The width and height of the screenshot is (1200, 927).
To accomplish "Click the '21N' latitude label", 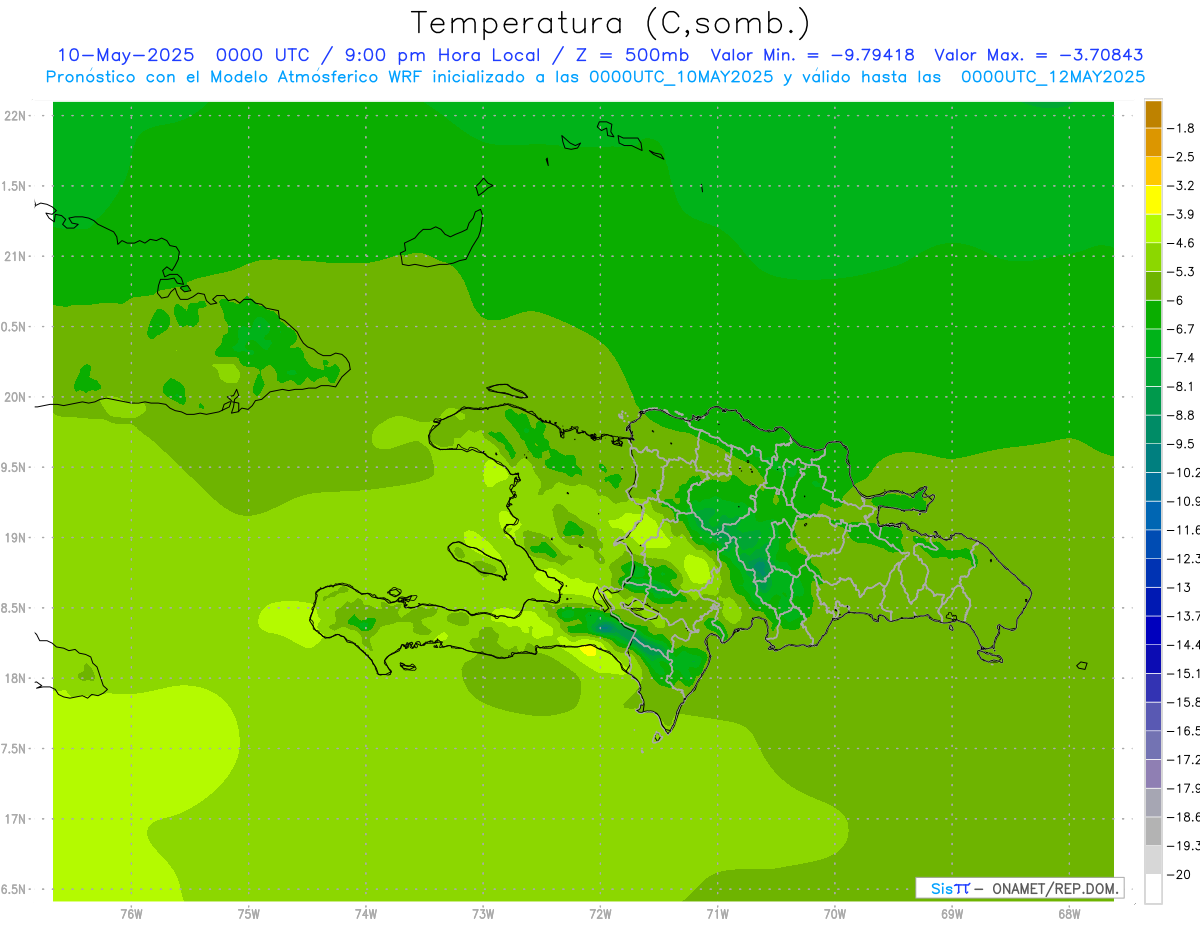I will 17,256.
